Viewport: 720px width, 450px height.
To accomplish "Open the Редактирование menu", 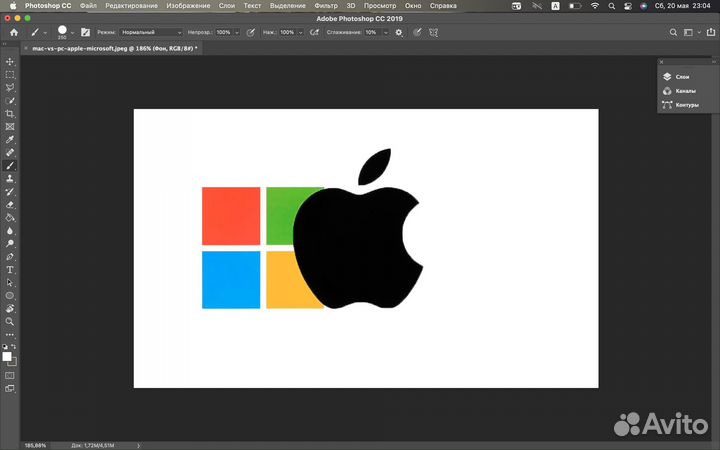I will pos(131,6).
